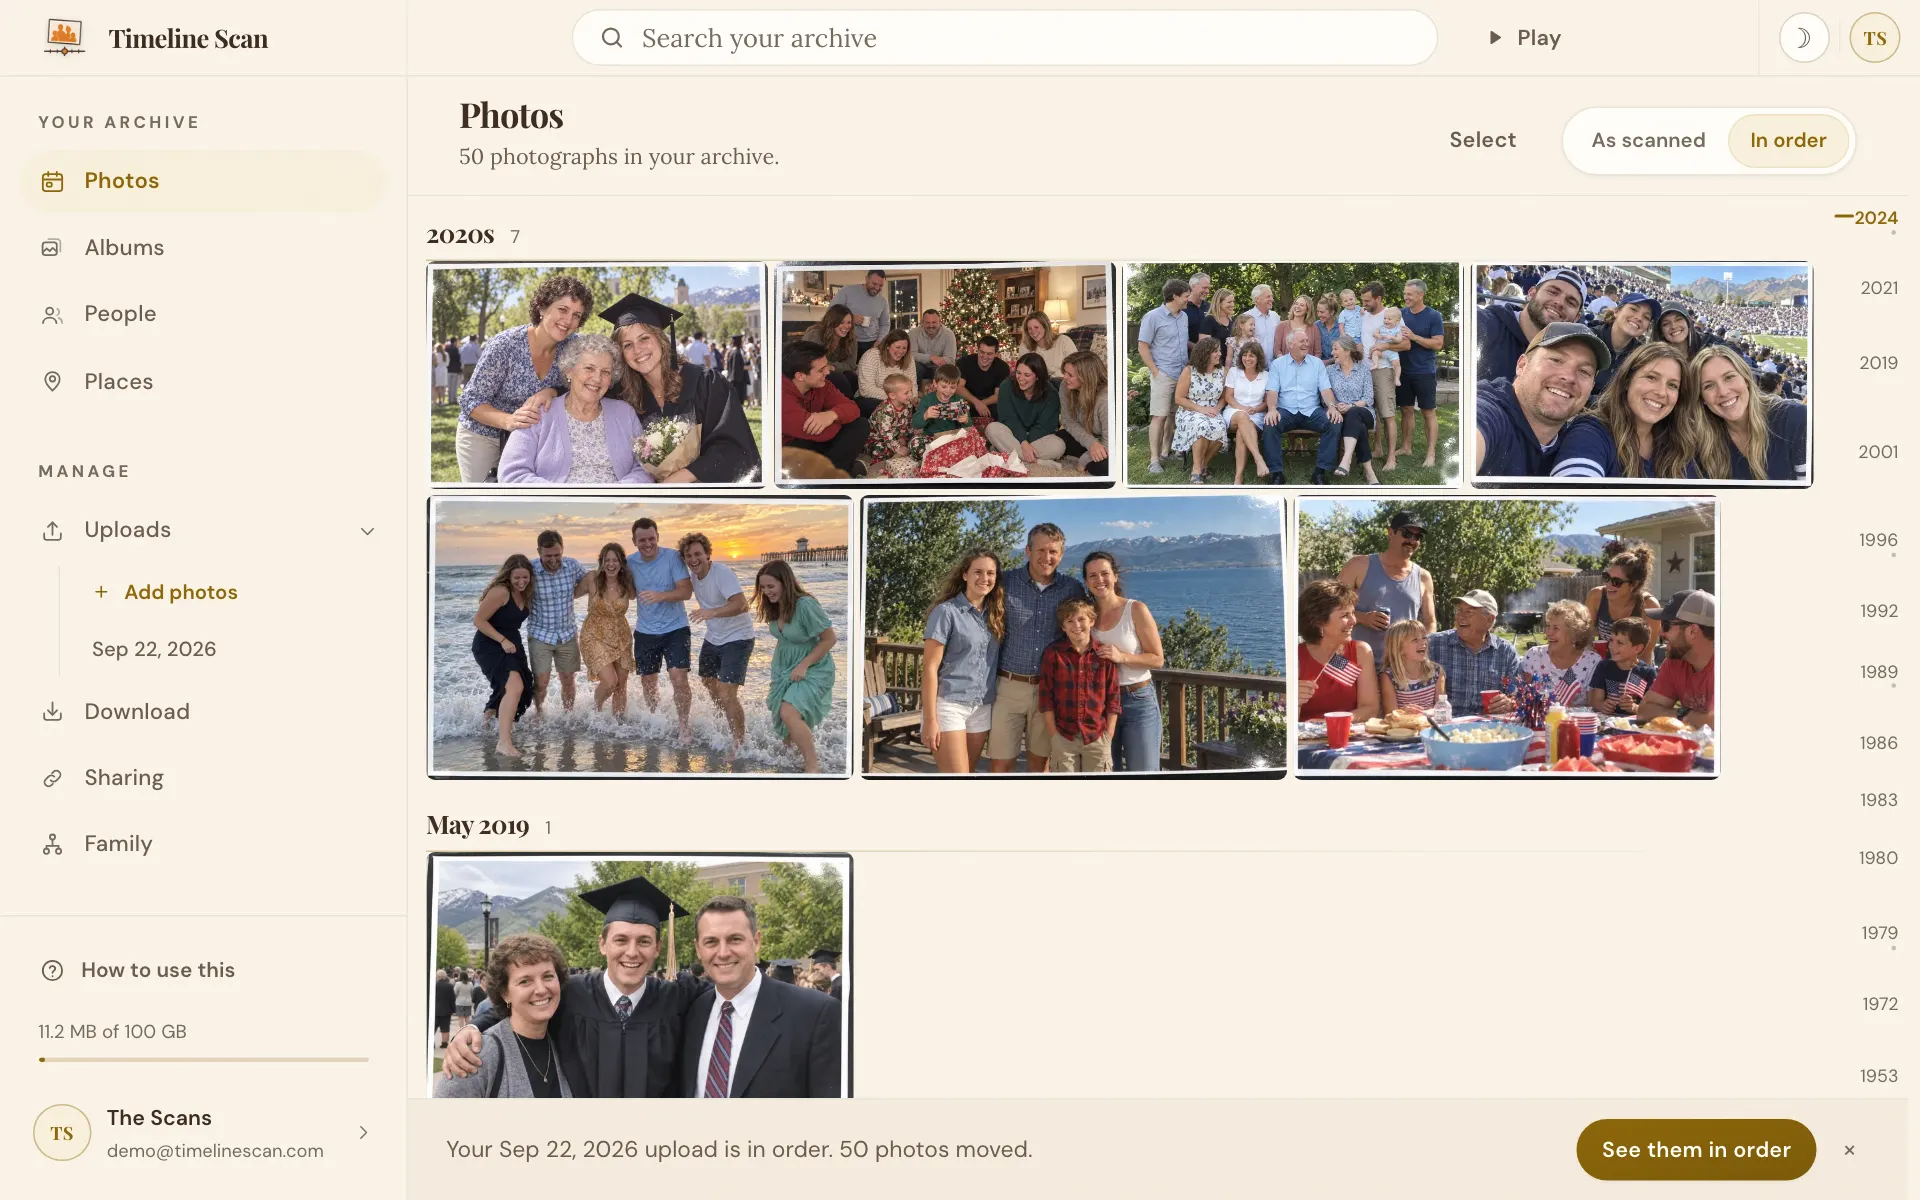Click the How to use this help icon
1920x1200 pixels.
pyautogui.click(x=52, y=970)
